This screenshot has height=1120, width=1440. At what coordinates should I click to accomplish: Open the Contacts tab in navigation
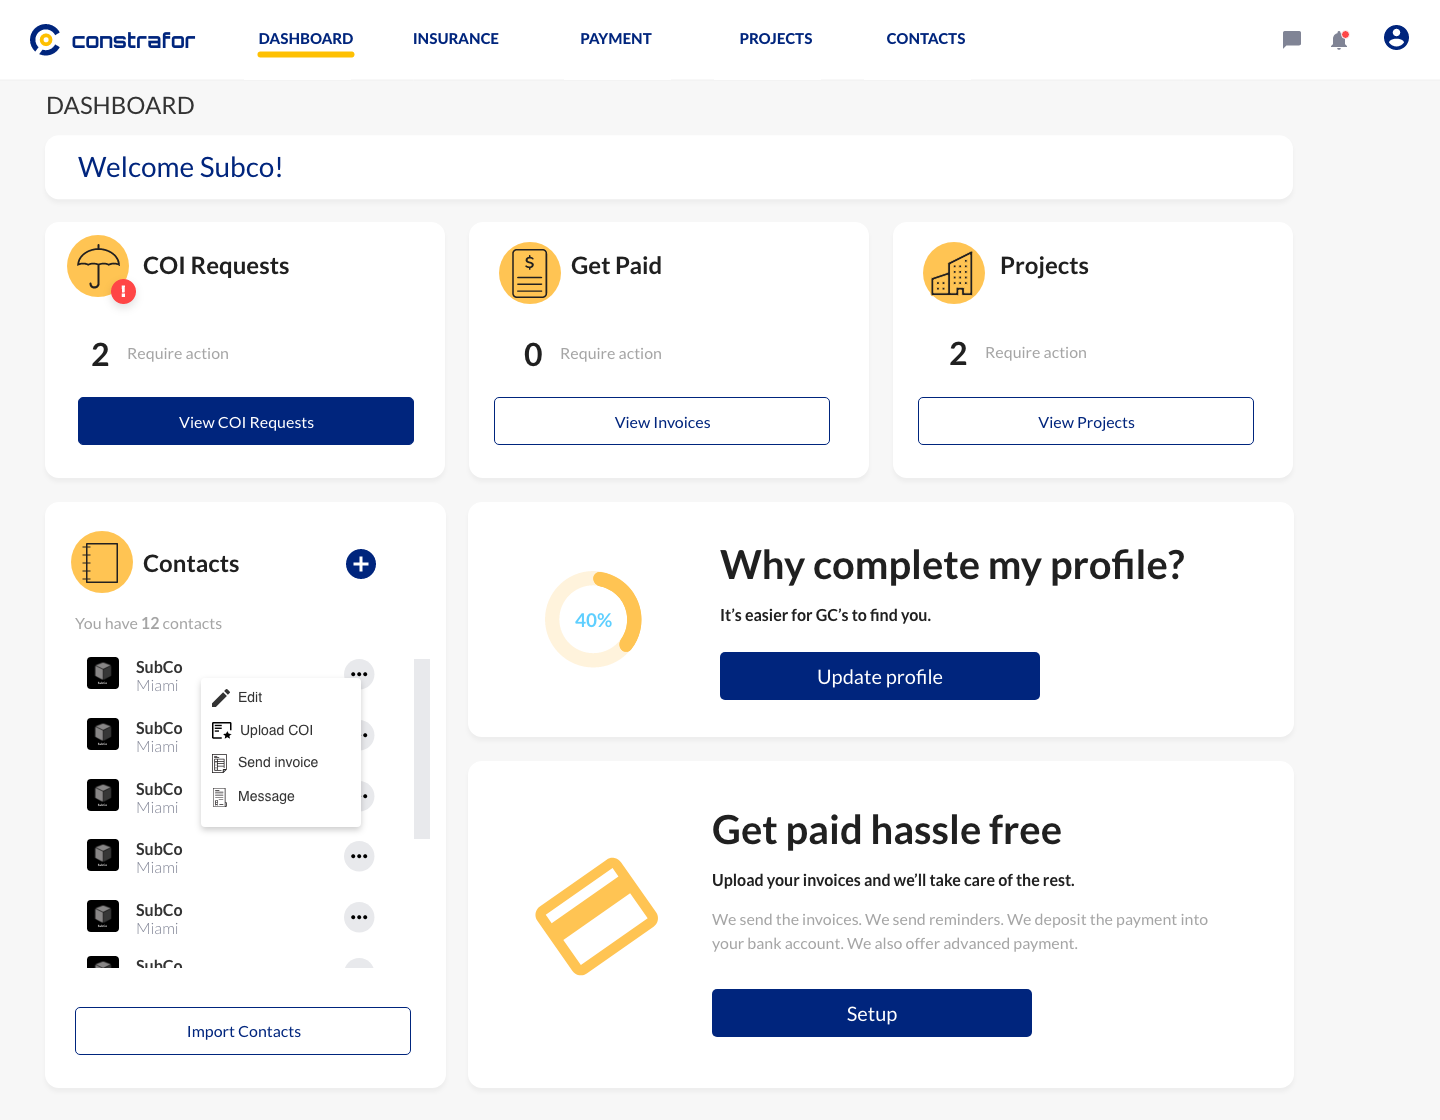click(x=926, y=39)
